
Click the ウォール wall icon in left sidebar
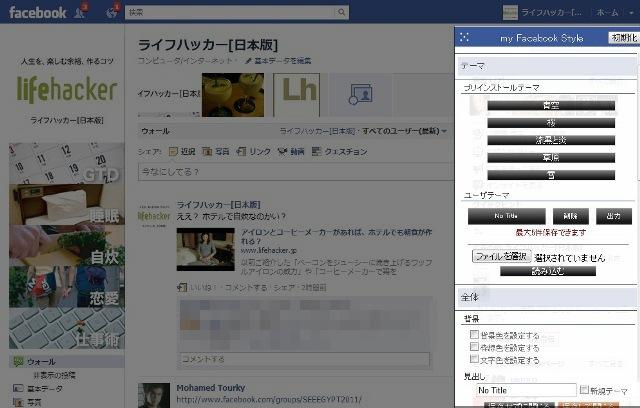coord(18,361)
